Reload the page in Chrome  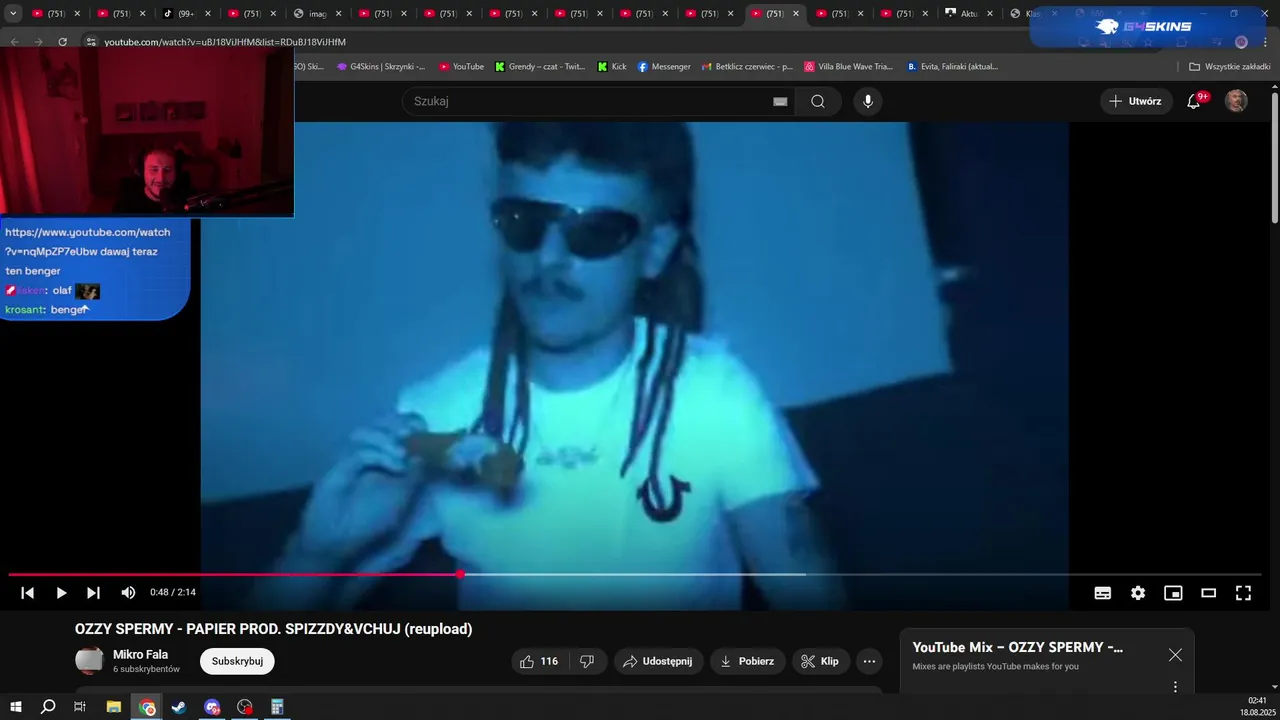[62, 42]
